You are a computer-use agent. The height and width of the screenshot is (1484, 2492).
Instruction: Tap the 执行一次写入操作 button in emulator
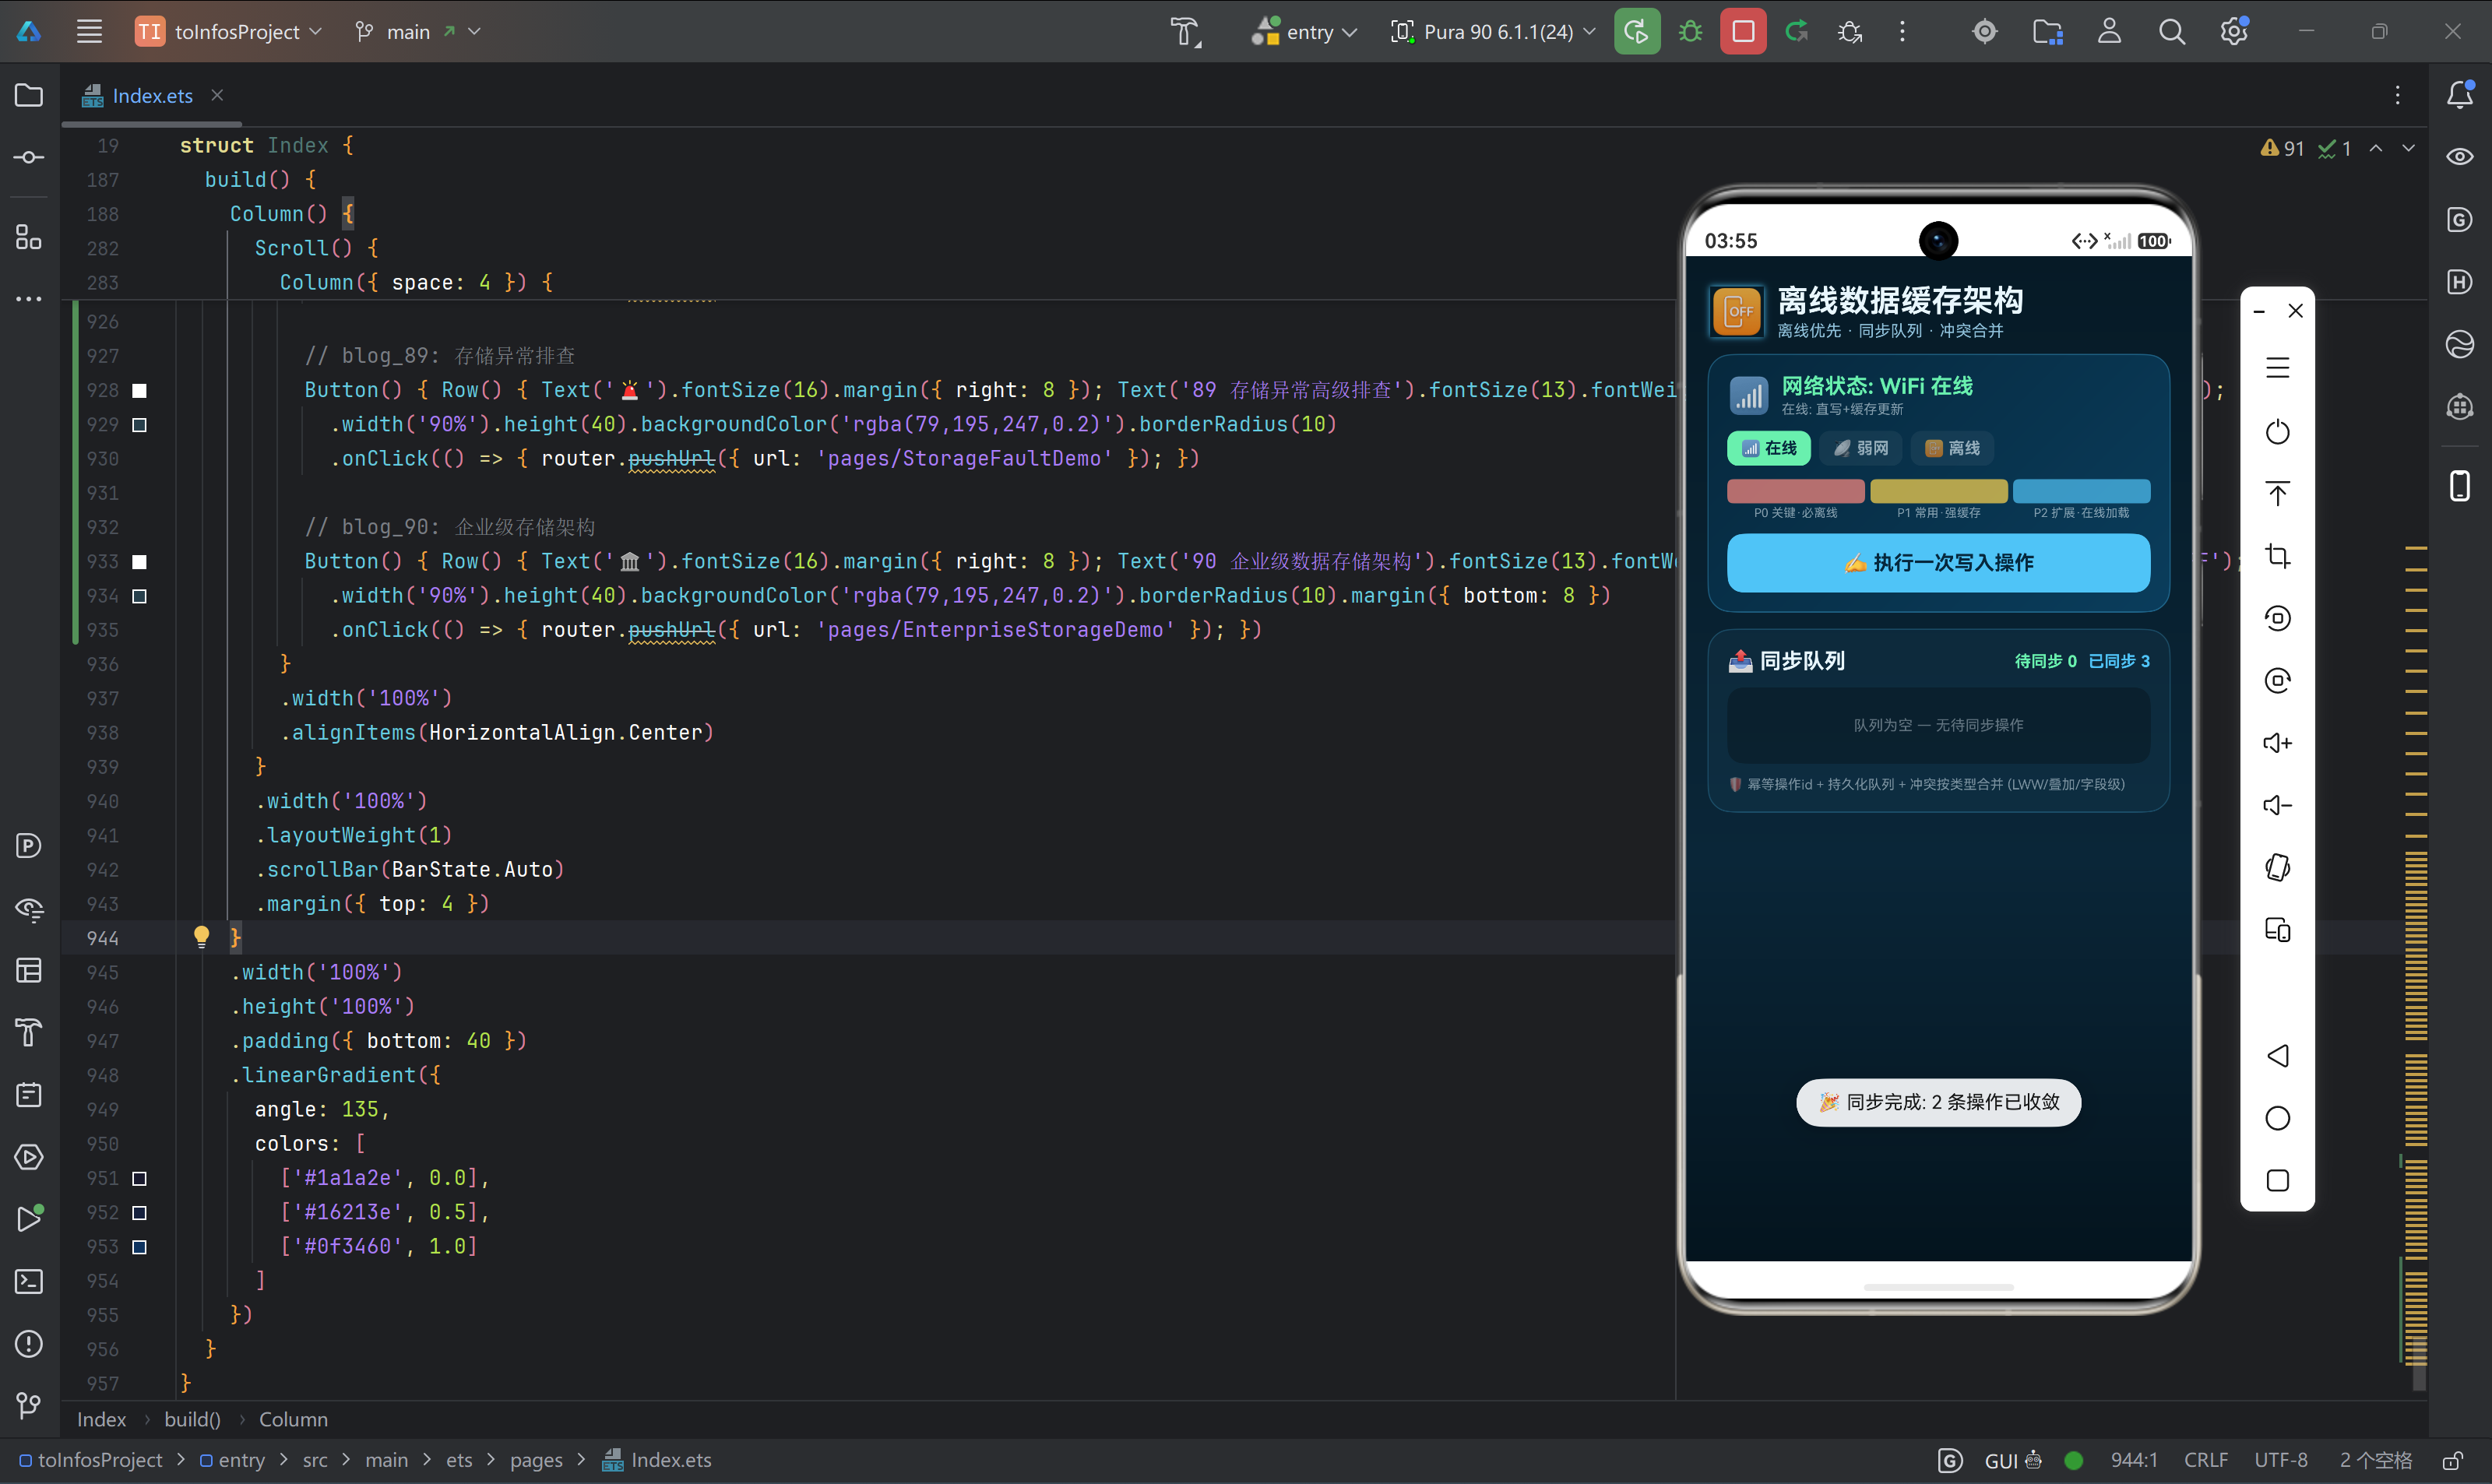click(1938, 563)
